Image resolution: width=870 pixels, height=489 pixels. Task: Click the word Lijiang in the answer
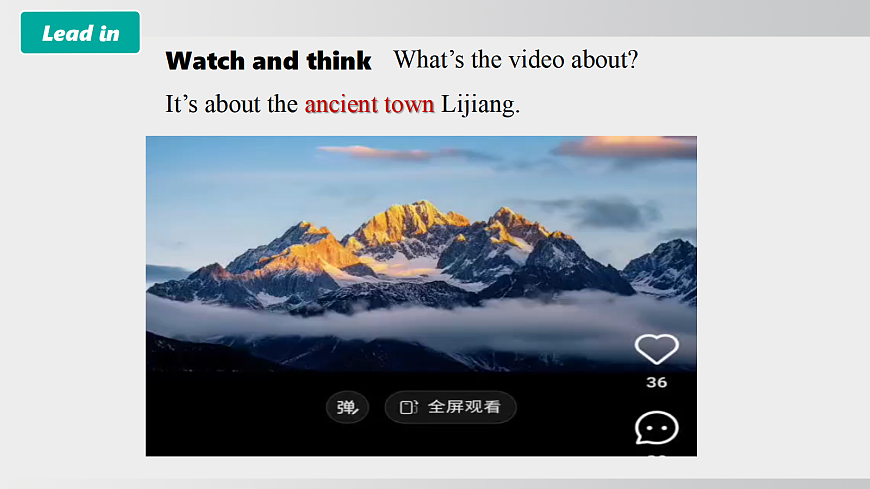point(478,104)
